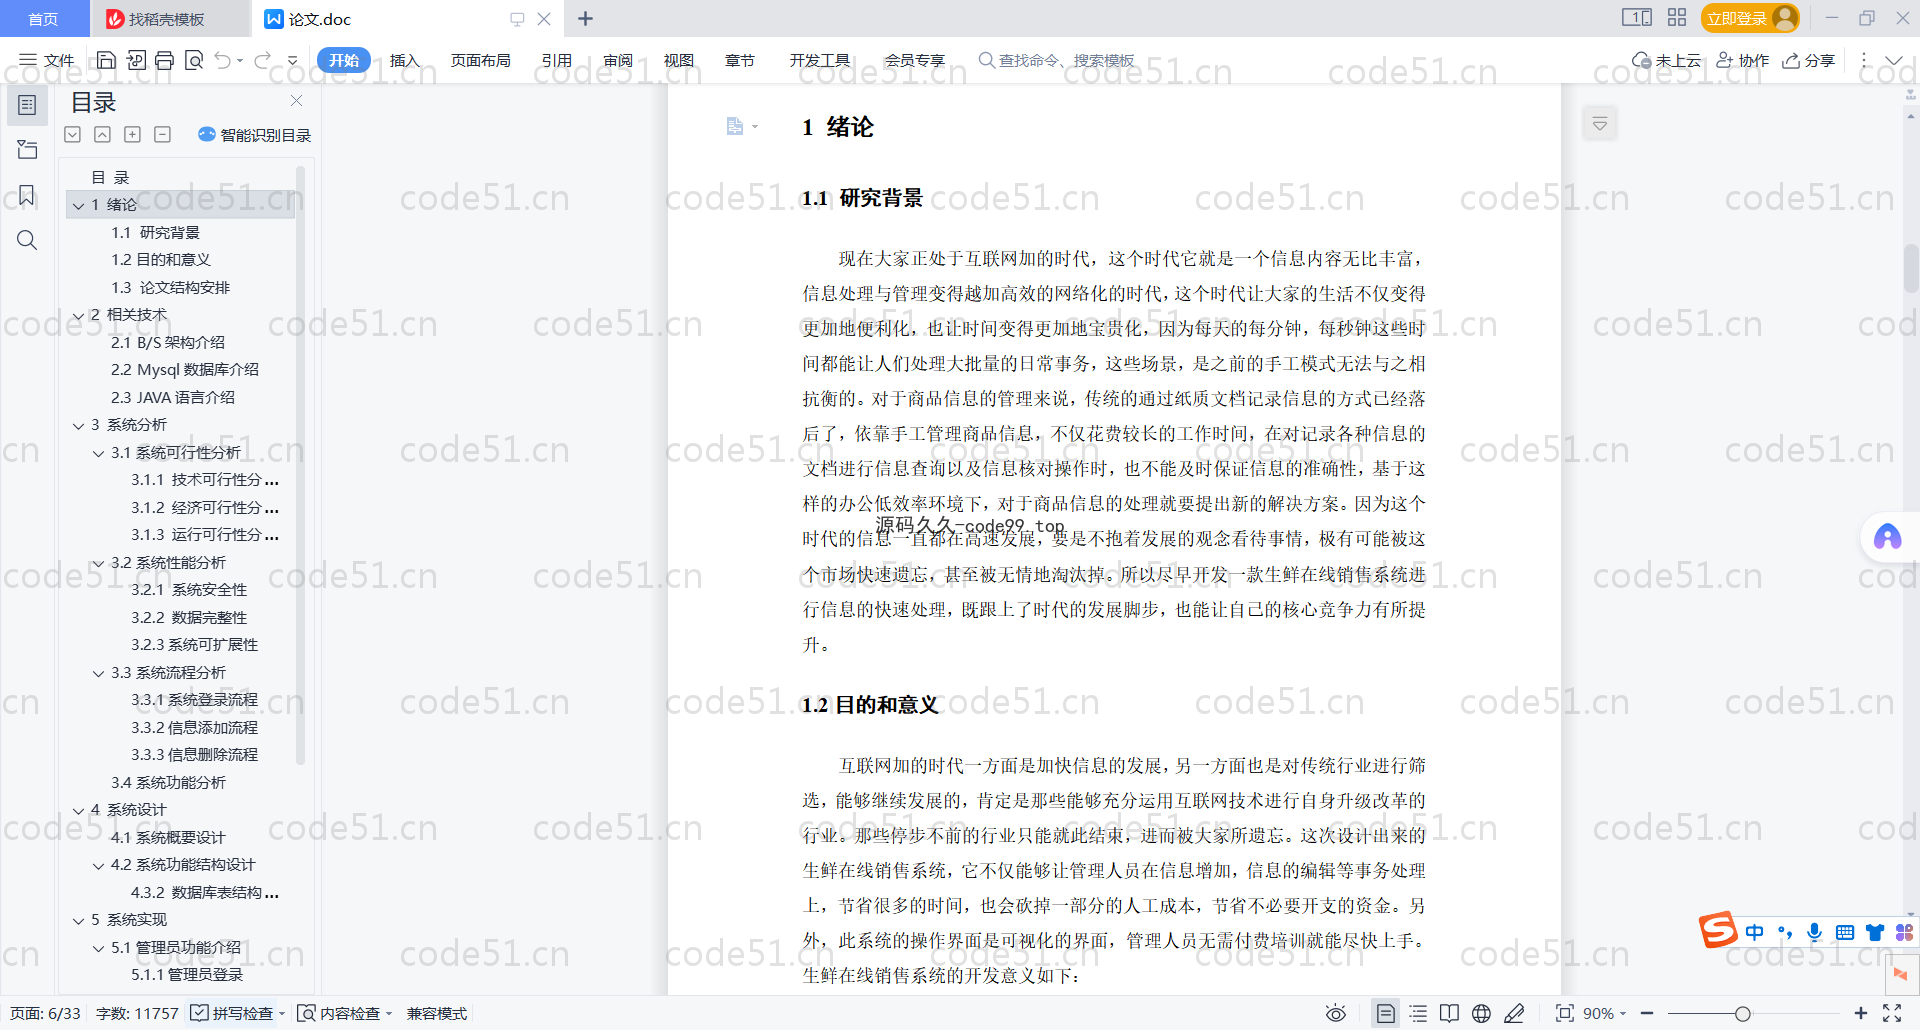
Task: Collapse chapter 4 系统设计 in outline
Action: pos(78,810)
